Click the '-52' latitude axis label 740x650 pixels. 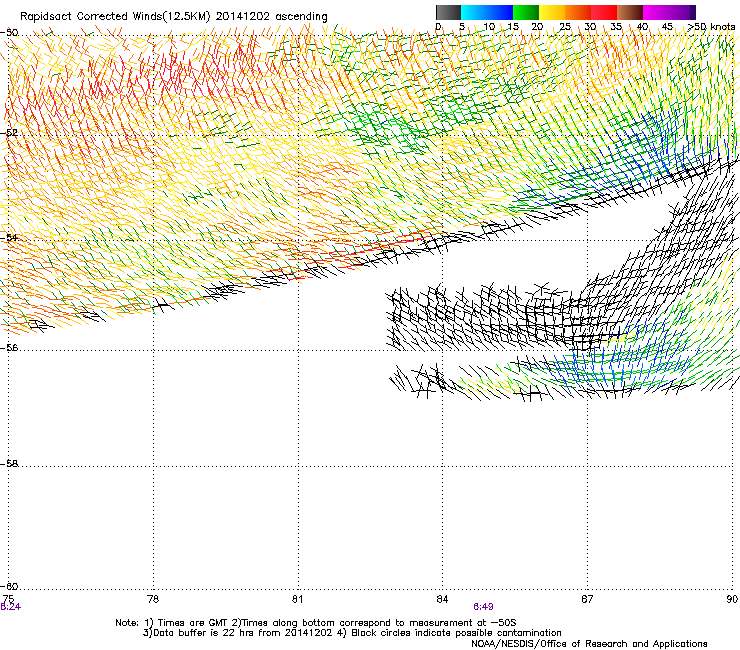coord(9,133)
